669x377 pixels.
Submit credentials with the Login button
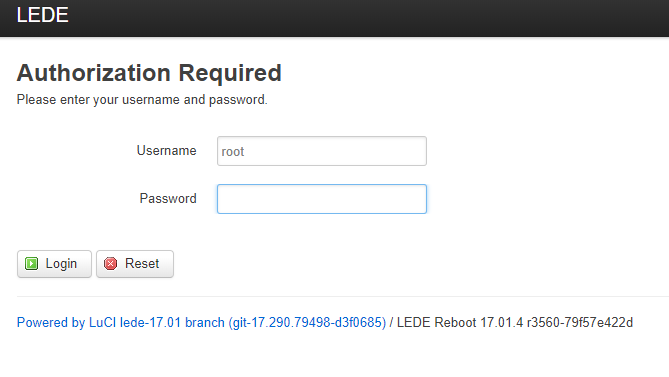54,264
